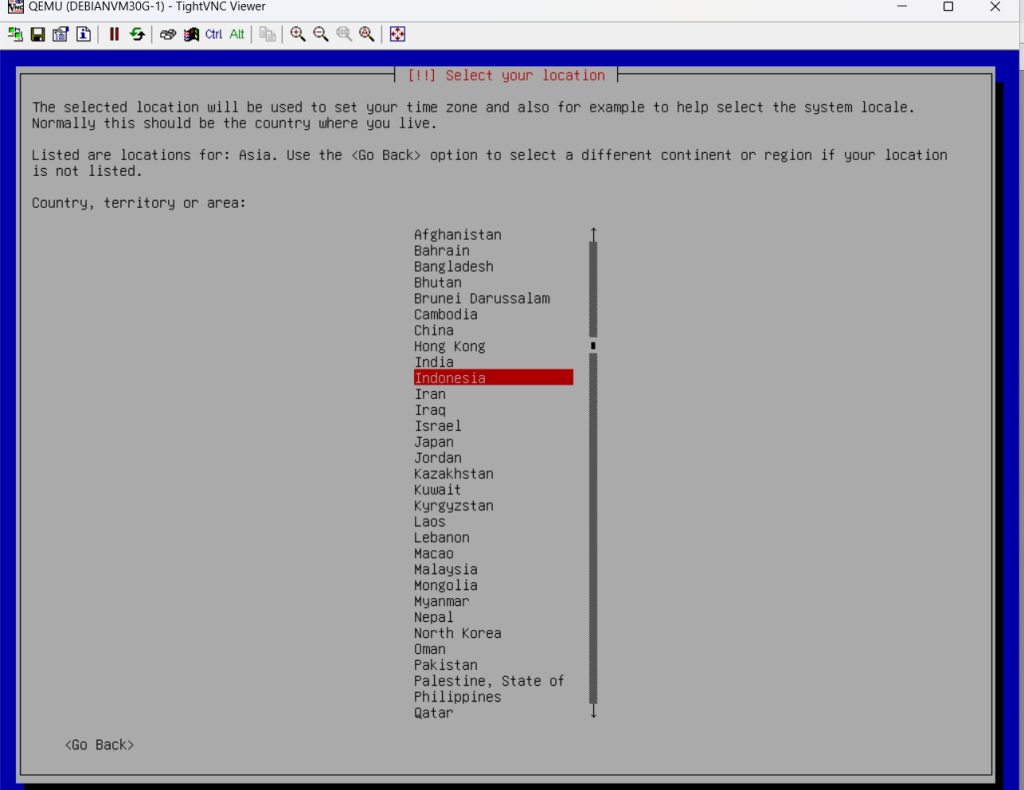Screen dimensions: 1024x790
Task: Select Philippines in the country list
Action: point(458,697)
